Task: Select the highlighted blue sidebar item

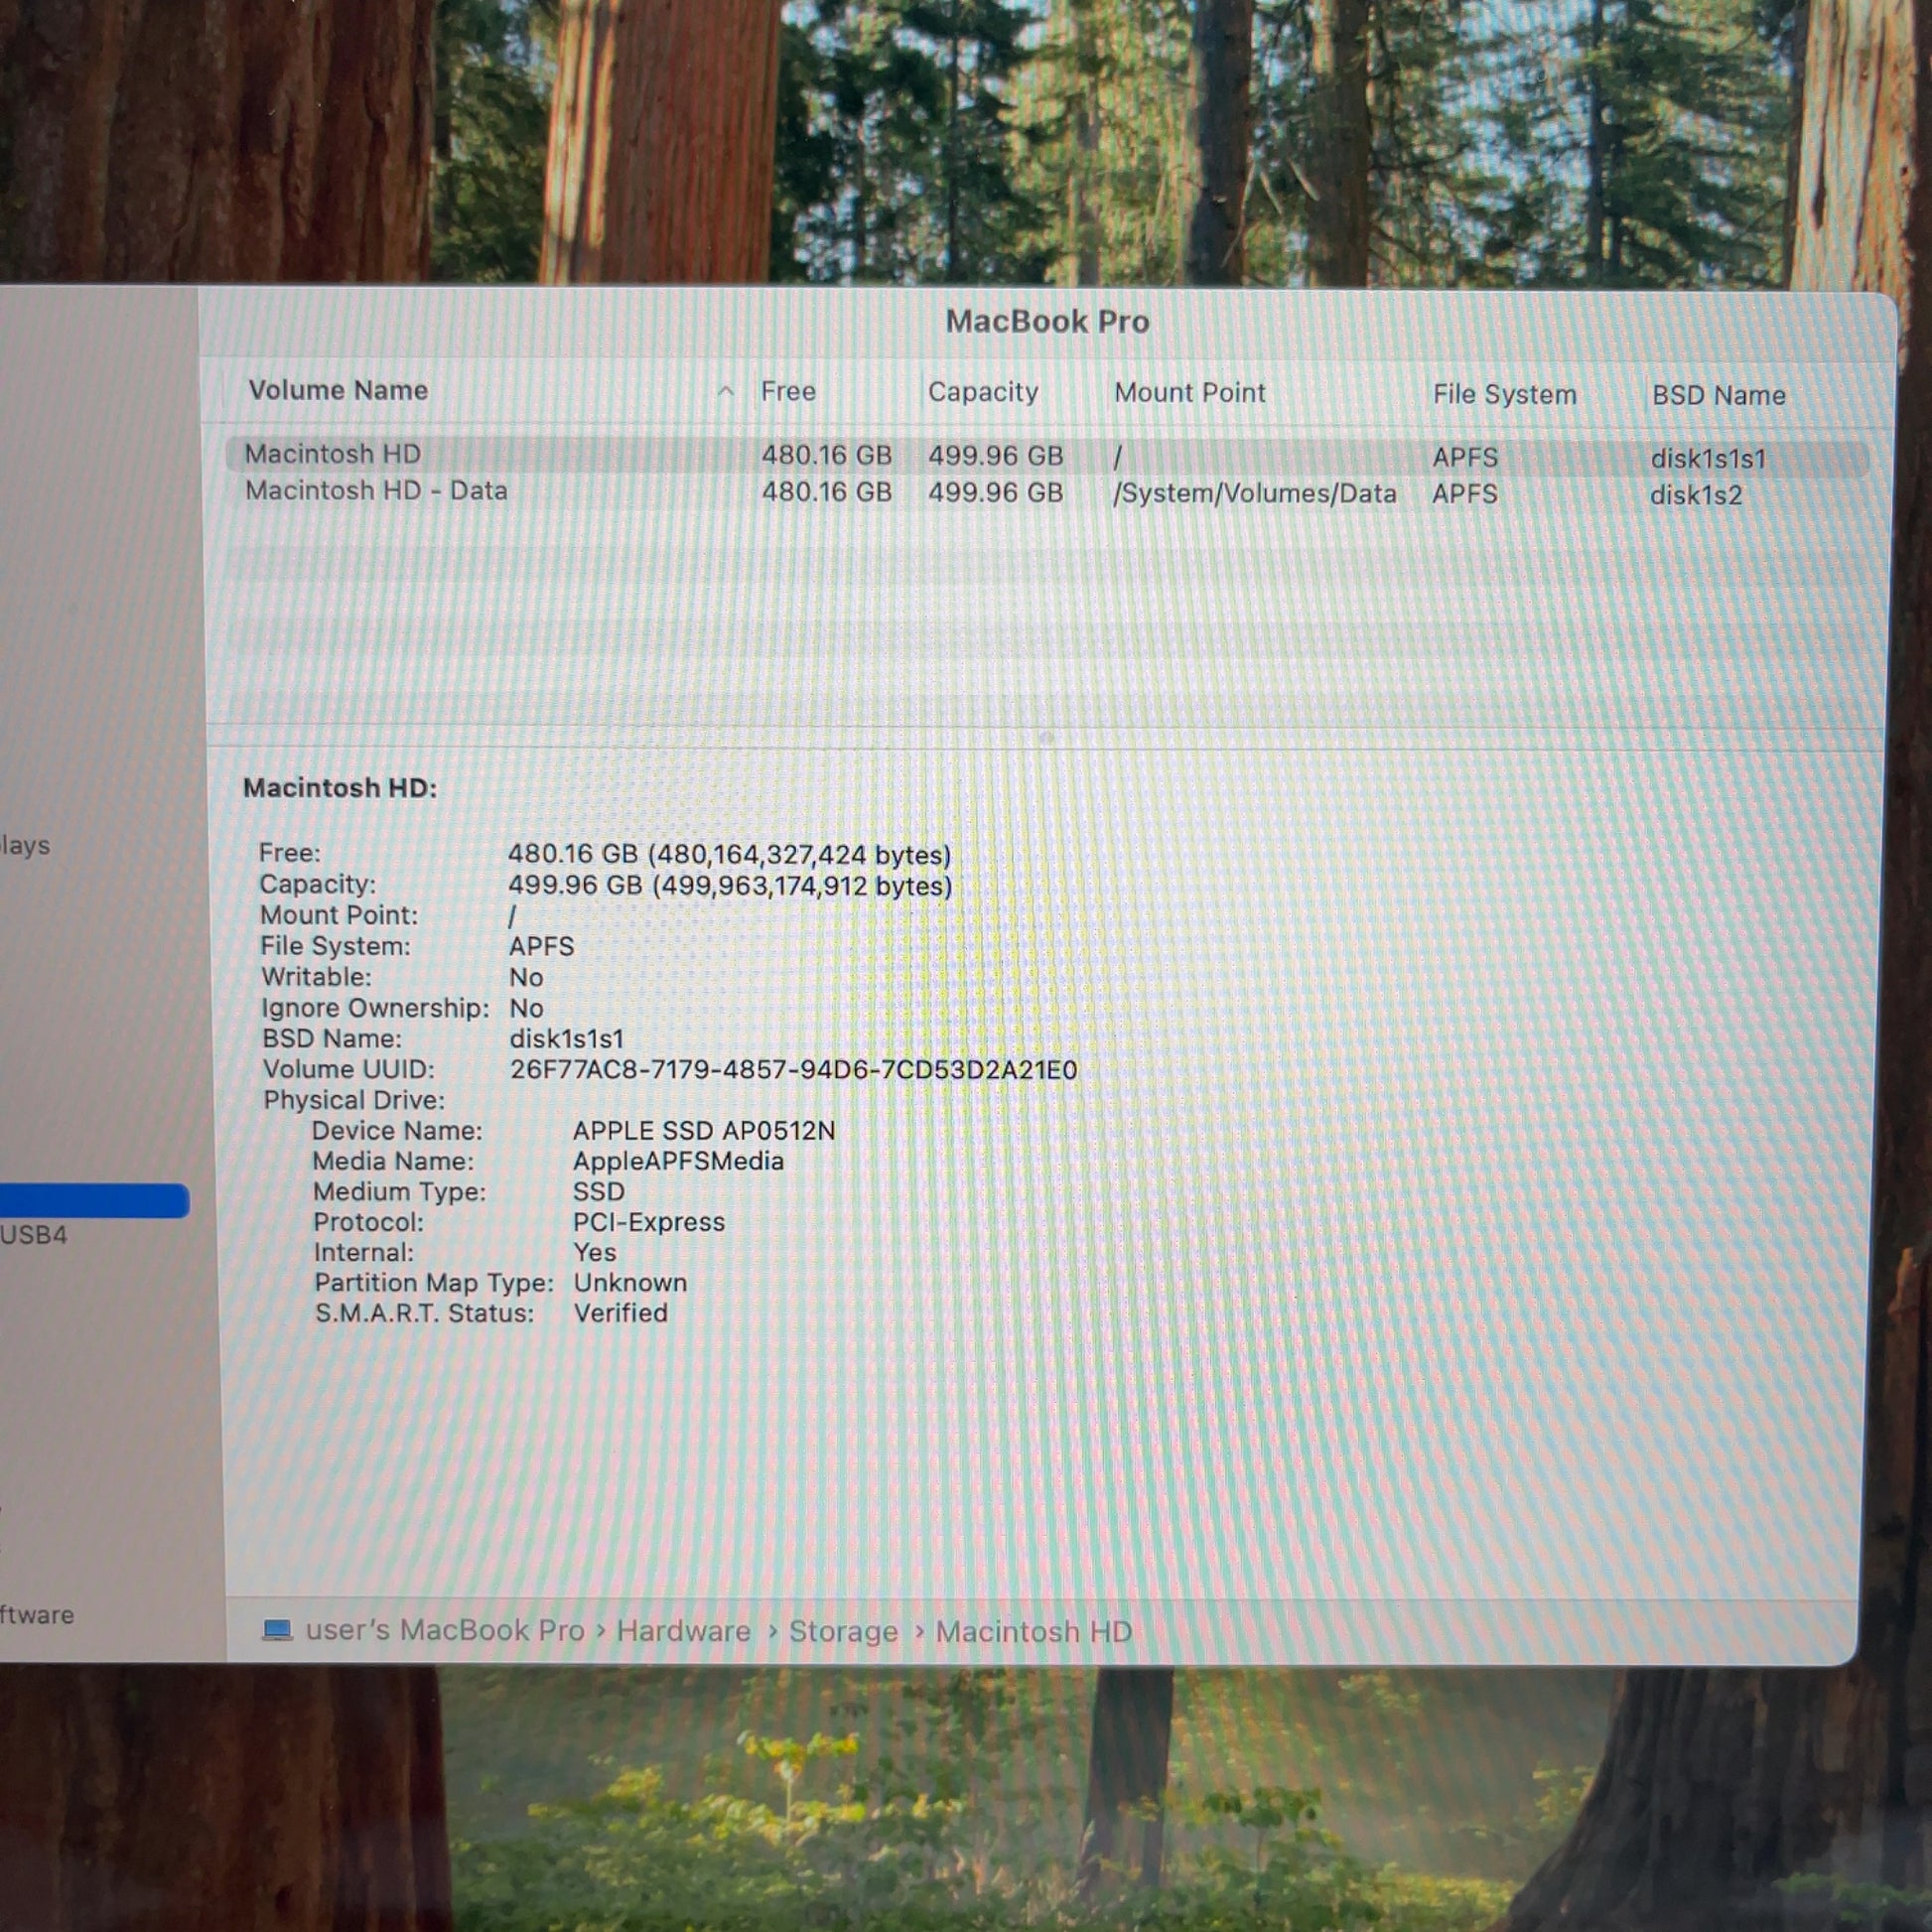Action: 94,1200
